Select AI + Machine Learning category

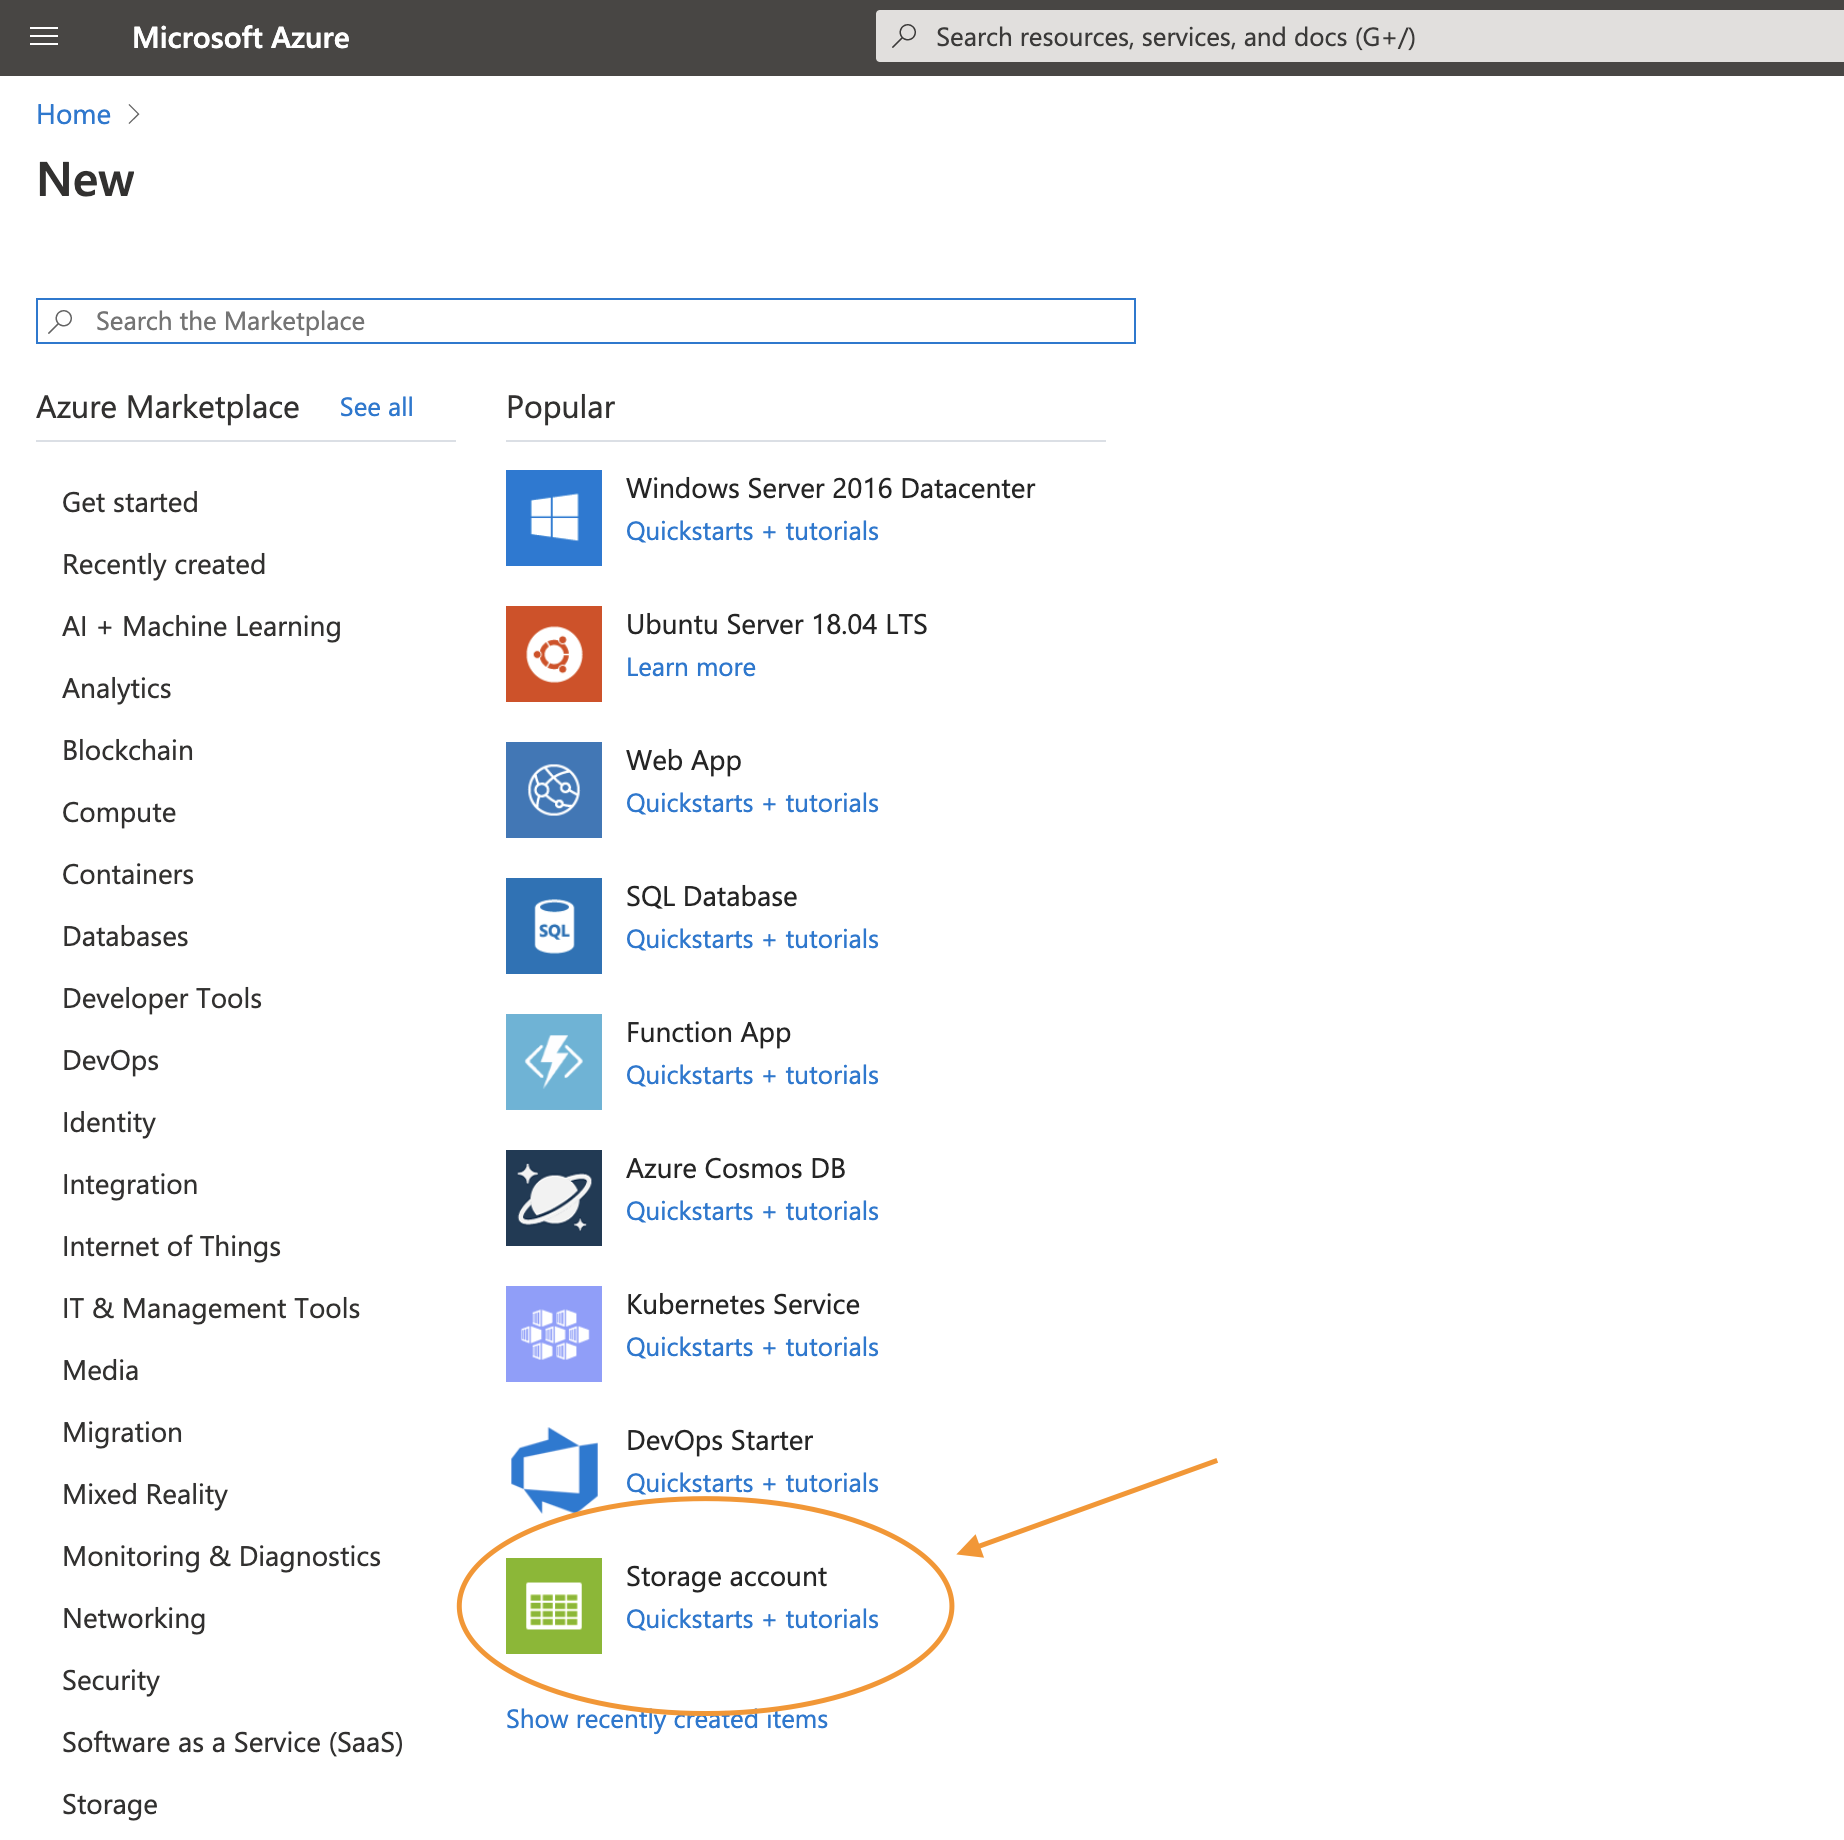click(202, 626)
